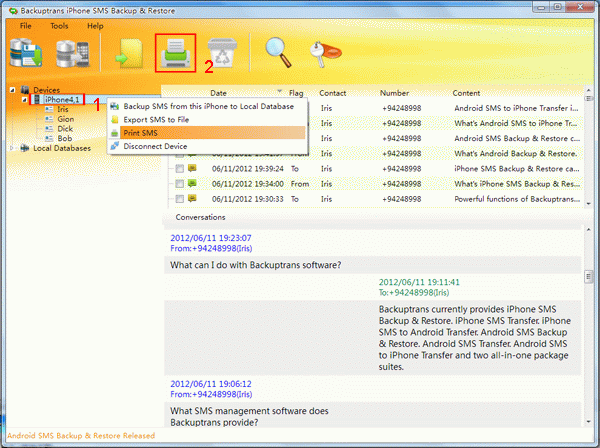The image size is (600, 448).
Task: Click 'Powerful functions of Backuptrans...' content cell
Action: (x=517, y=199)
